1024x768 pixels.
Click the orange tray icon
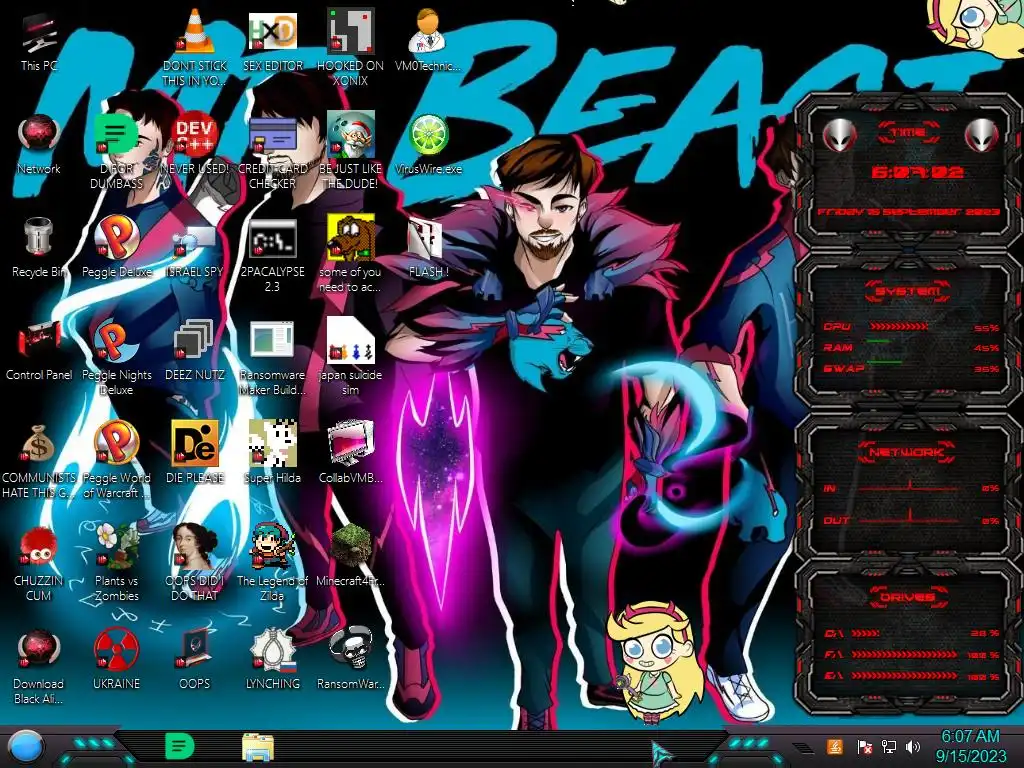tap(834, 746)
